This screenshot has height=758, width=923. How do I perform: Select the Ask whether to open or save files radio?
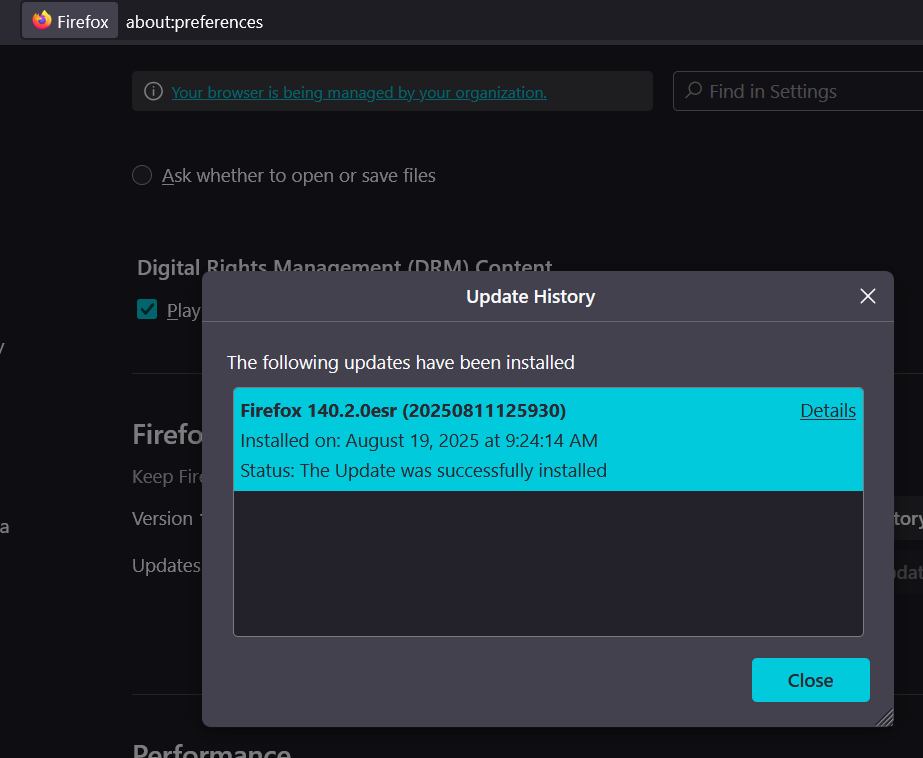point(142,176)
